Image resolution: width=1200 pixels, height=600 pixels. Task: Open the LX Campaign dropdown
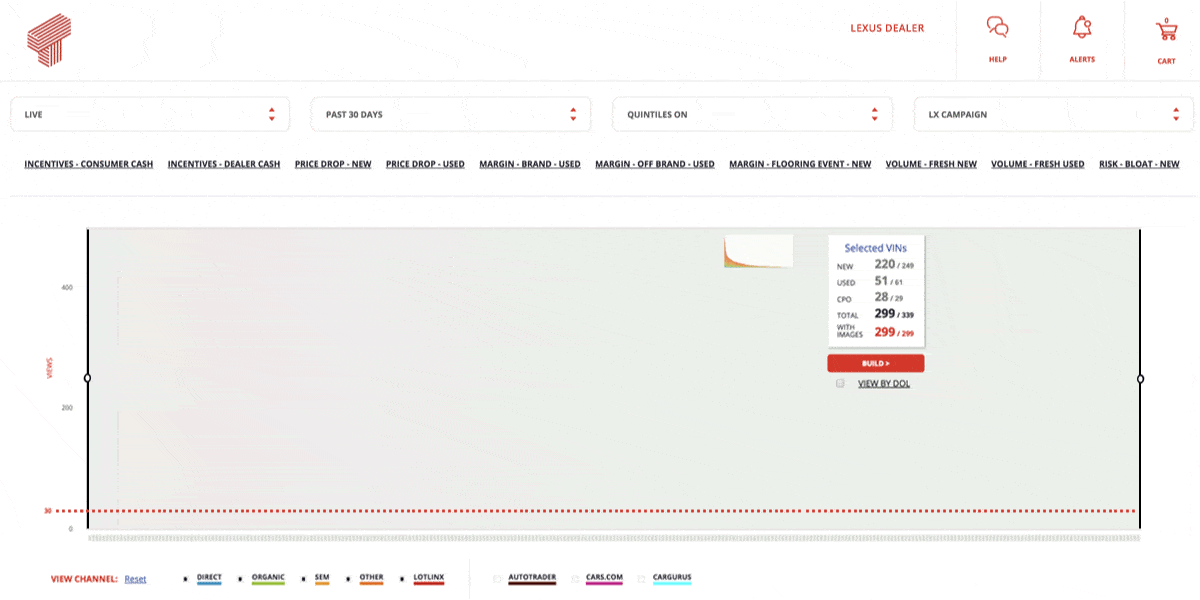1054,114
